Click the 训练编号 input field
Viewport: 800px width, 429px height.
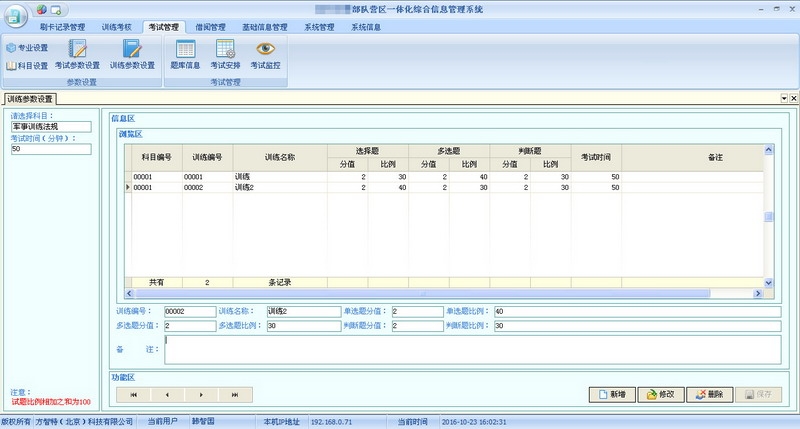(190, 311)
